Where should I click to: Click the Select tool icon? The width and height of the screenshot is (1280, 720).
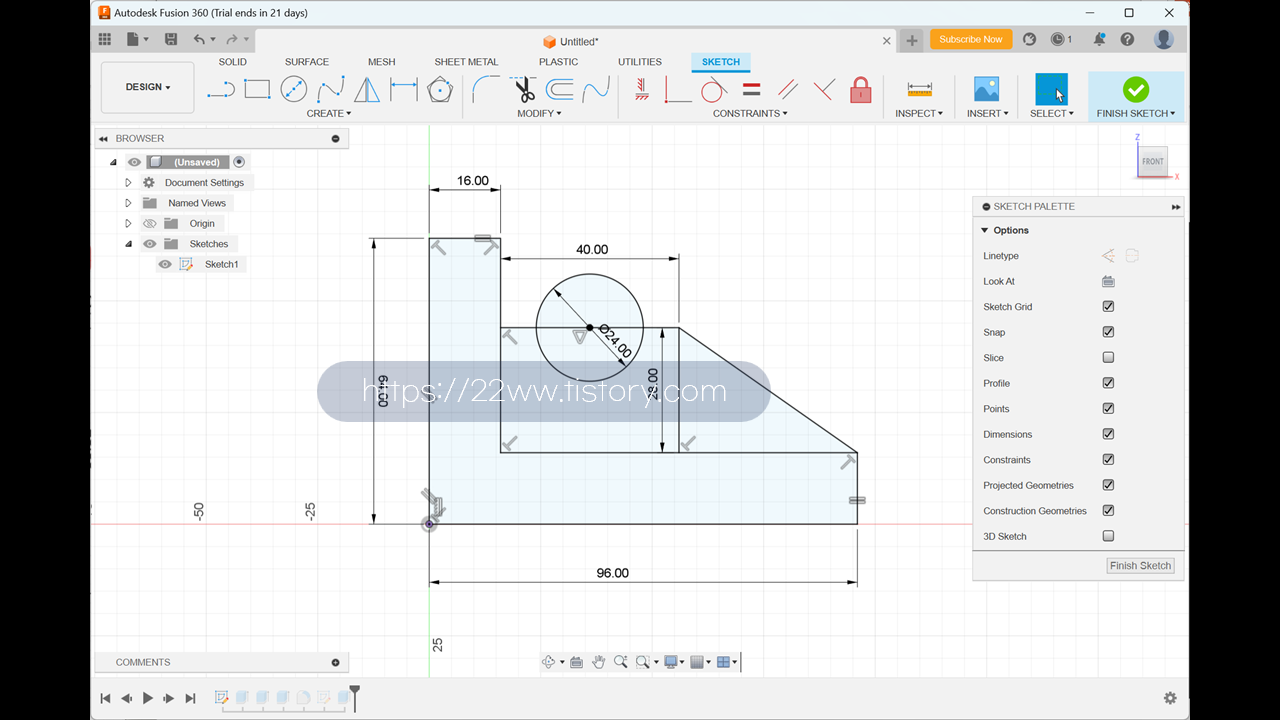[1051, 90]
